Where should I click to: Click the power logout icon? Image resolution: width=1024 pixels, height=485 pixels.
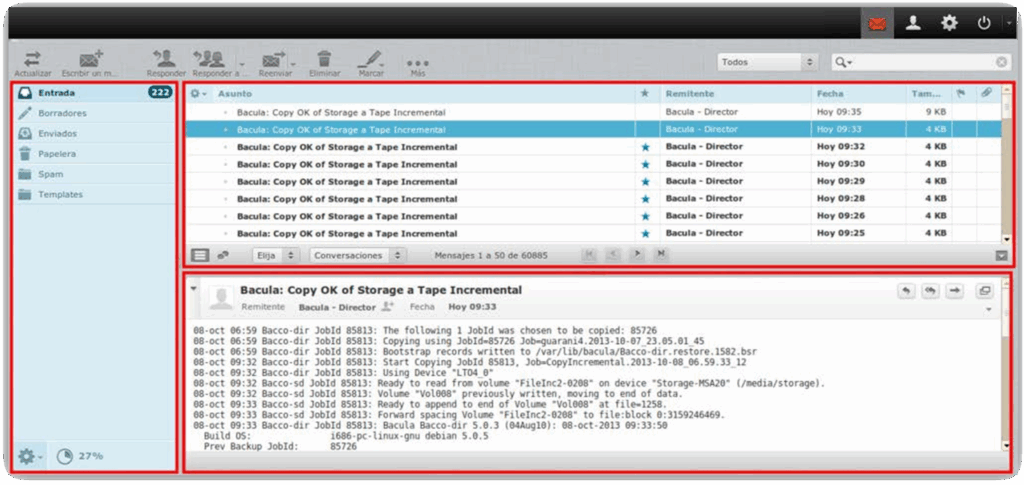984,23
